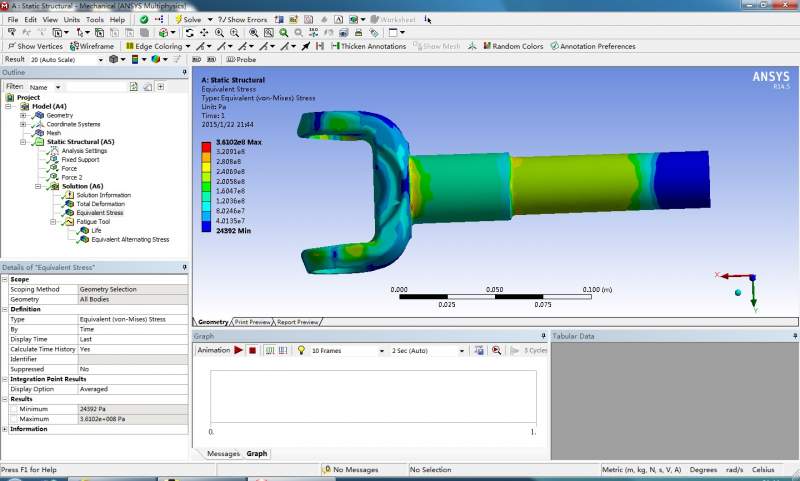800x481 pixels.
Task: Select the Rotate view tool
Action: pyautogui.click(x=189, y=33)
